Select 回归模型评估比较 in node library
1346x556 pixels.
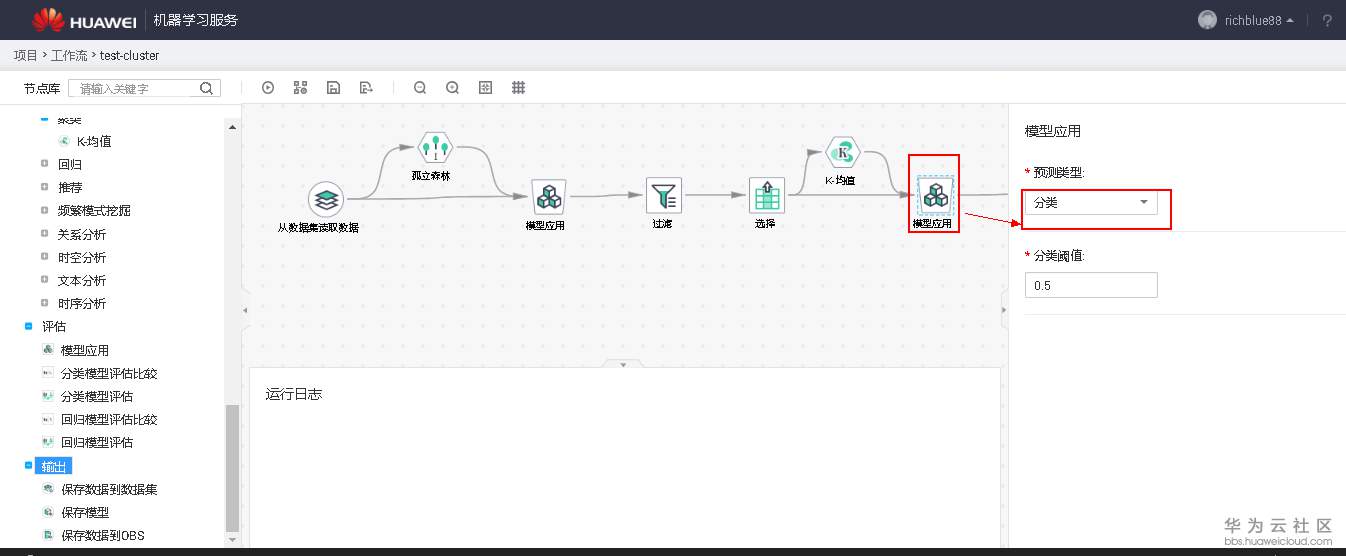pyautogui.click(x=109, y=419)
